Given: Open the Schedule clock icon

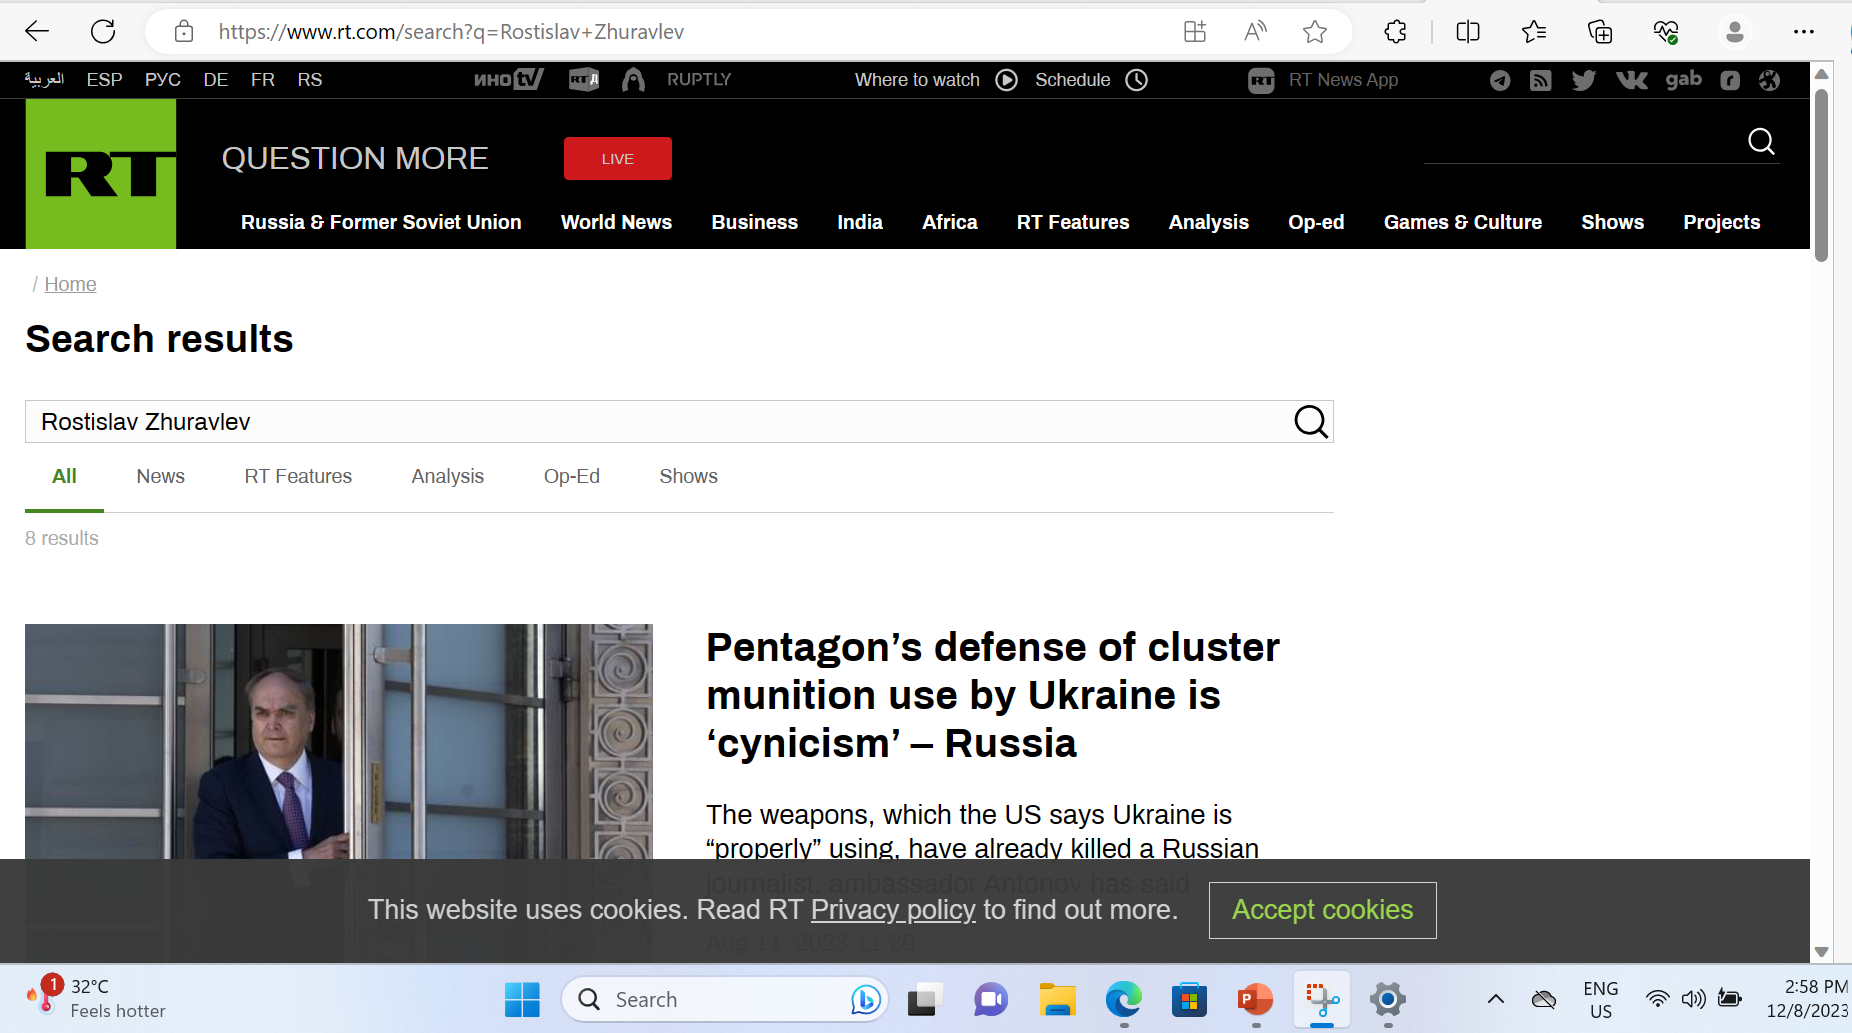Looking at the screenshot, I should point(1137,80).
